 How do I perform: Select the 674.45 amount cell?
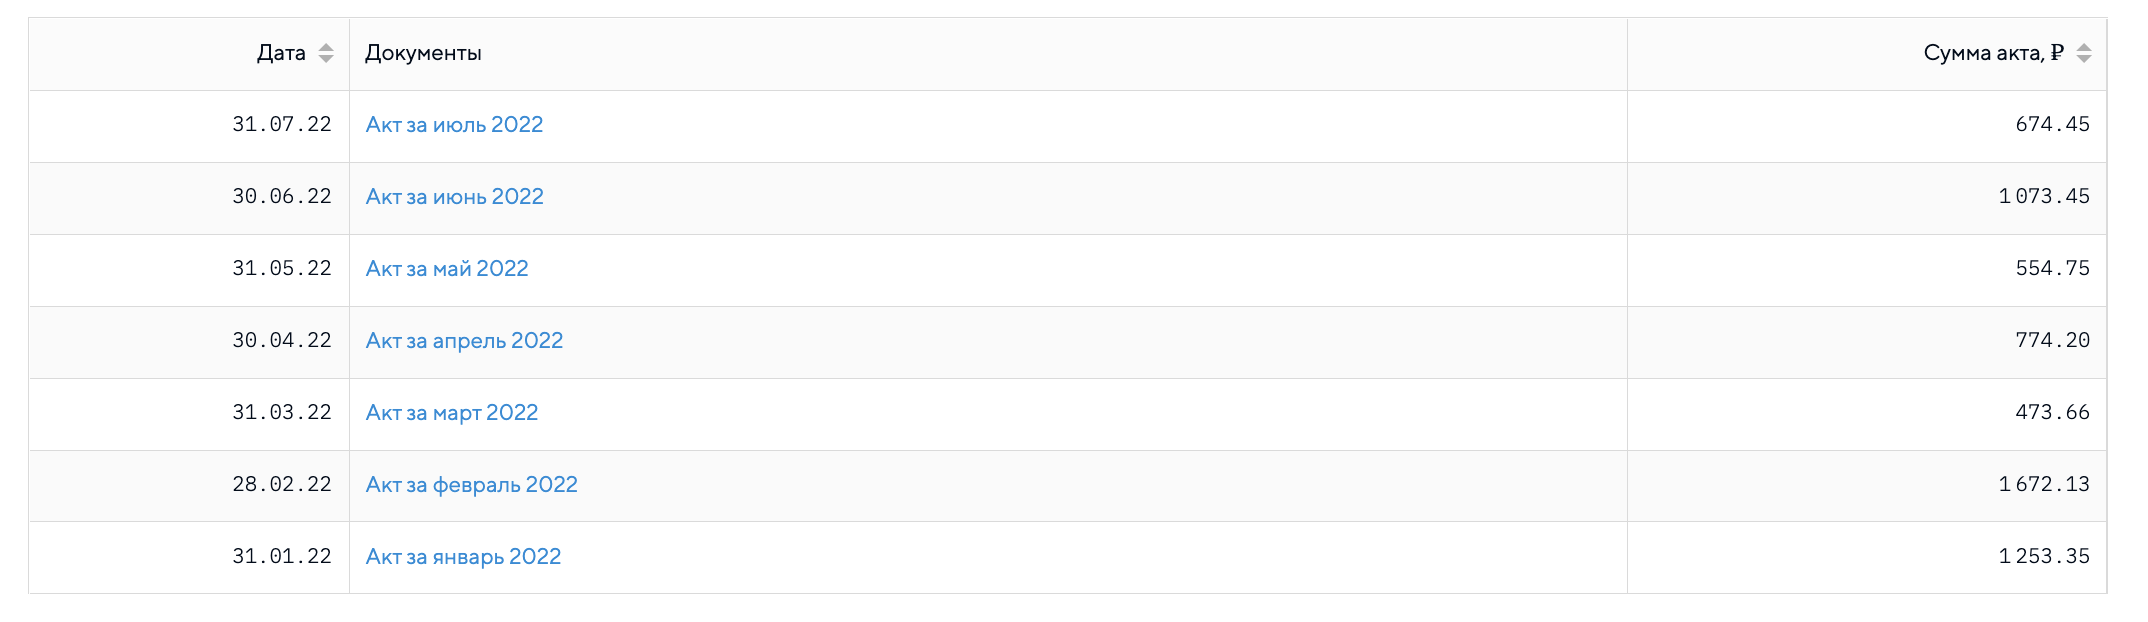coord(2052,125)
